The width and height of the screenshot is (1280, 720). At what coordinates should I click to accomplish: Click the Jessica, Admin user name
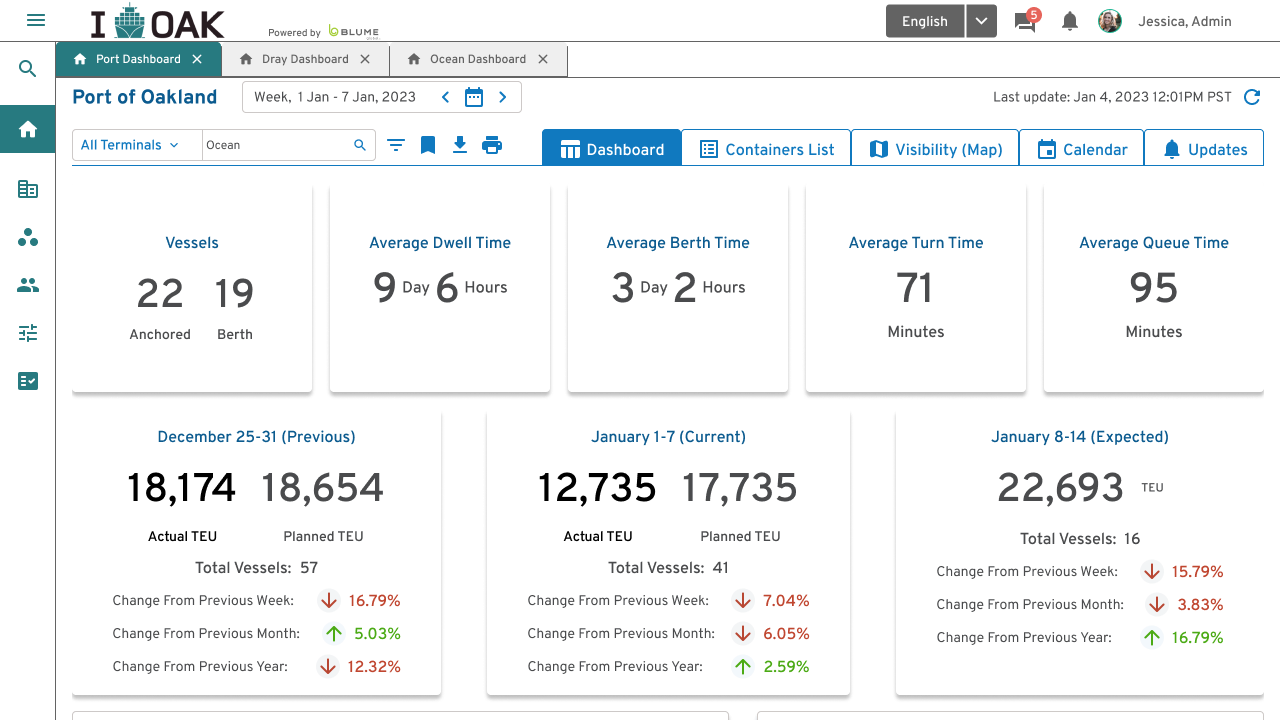pos(1185,21)
